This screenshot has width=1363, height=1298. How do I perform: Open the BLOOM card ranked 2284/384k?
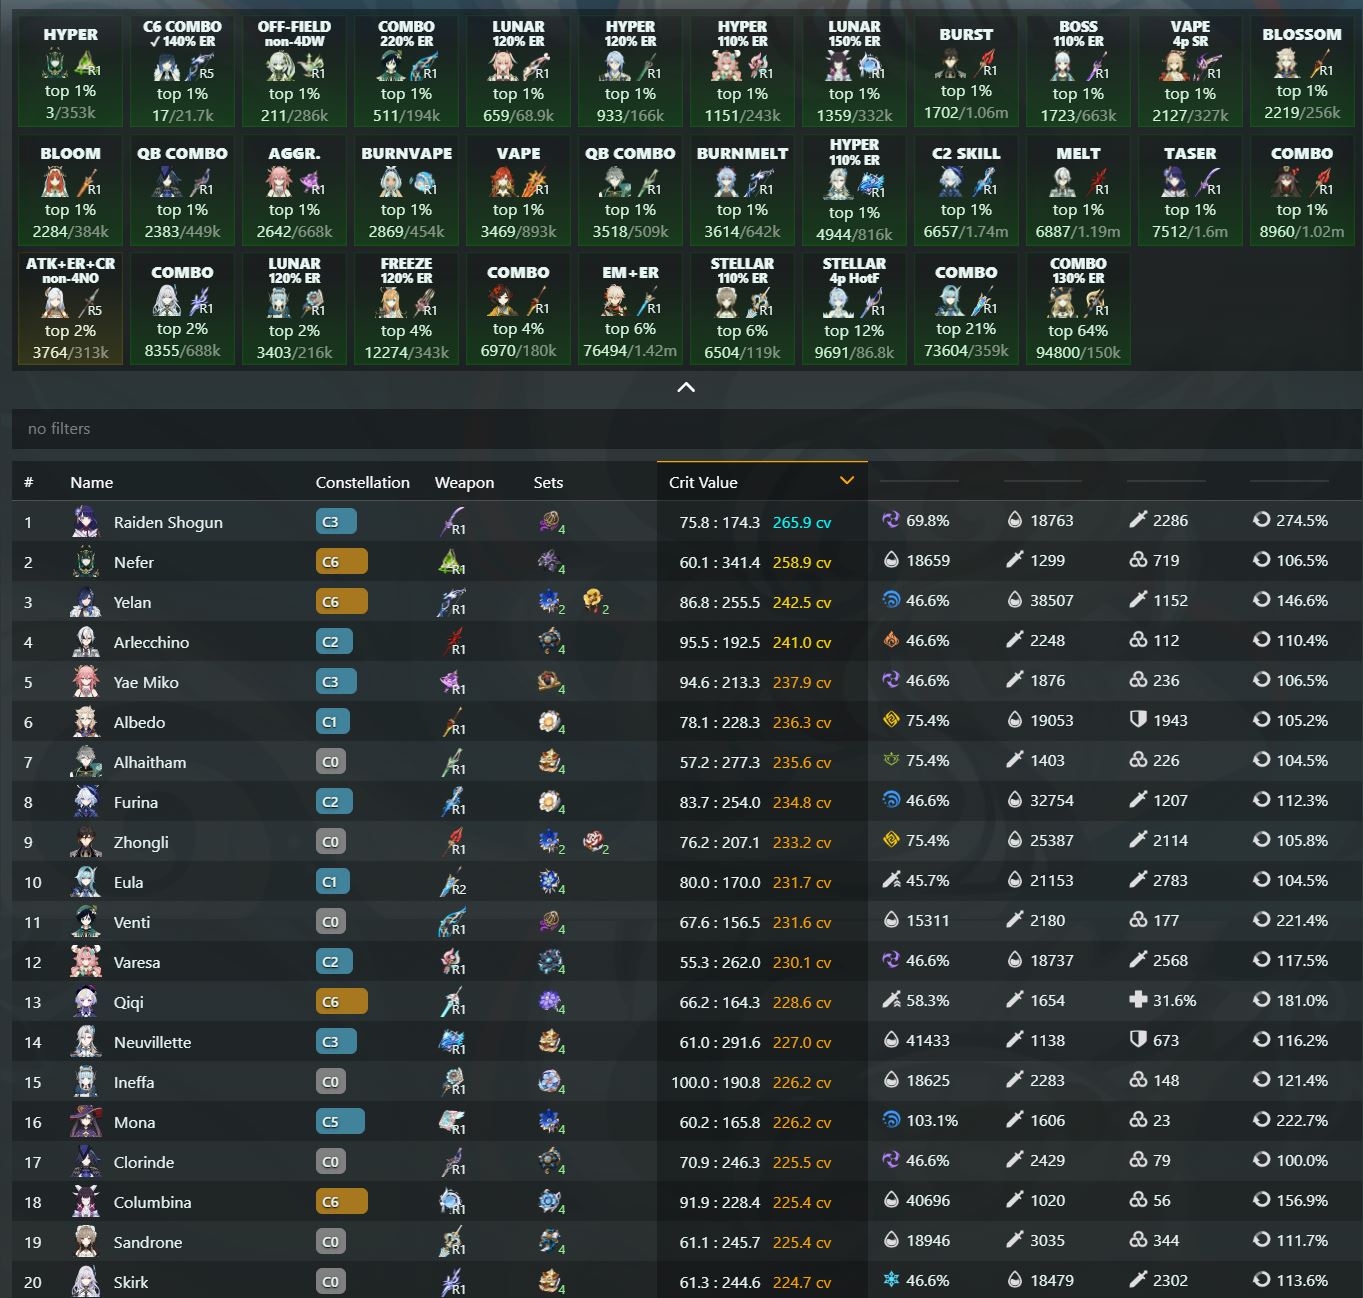(x=70, y=191)
